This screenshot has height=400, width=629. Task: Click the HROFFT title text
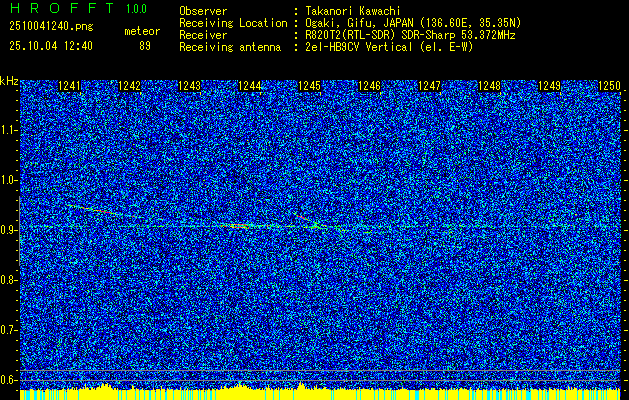[61, 8]
